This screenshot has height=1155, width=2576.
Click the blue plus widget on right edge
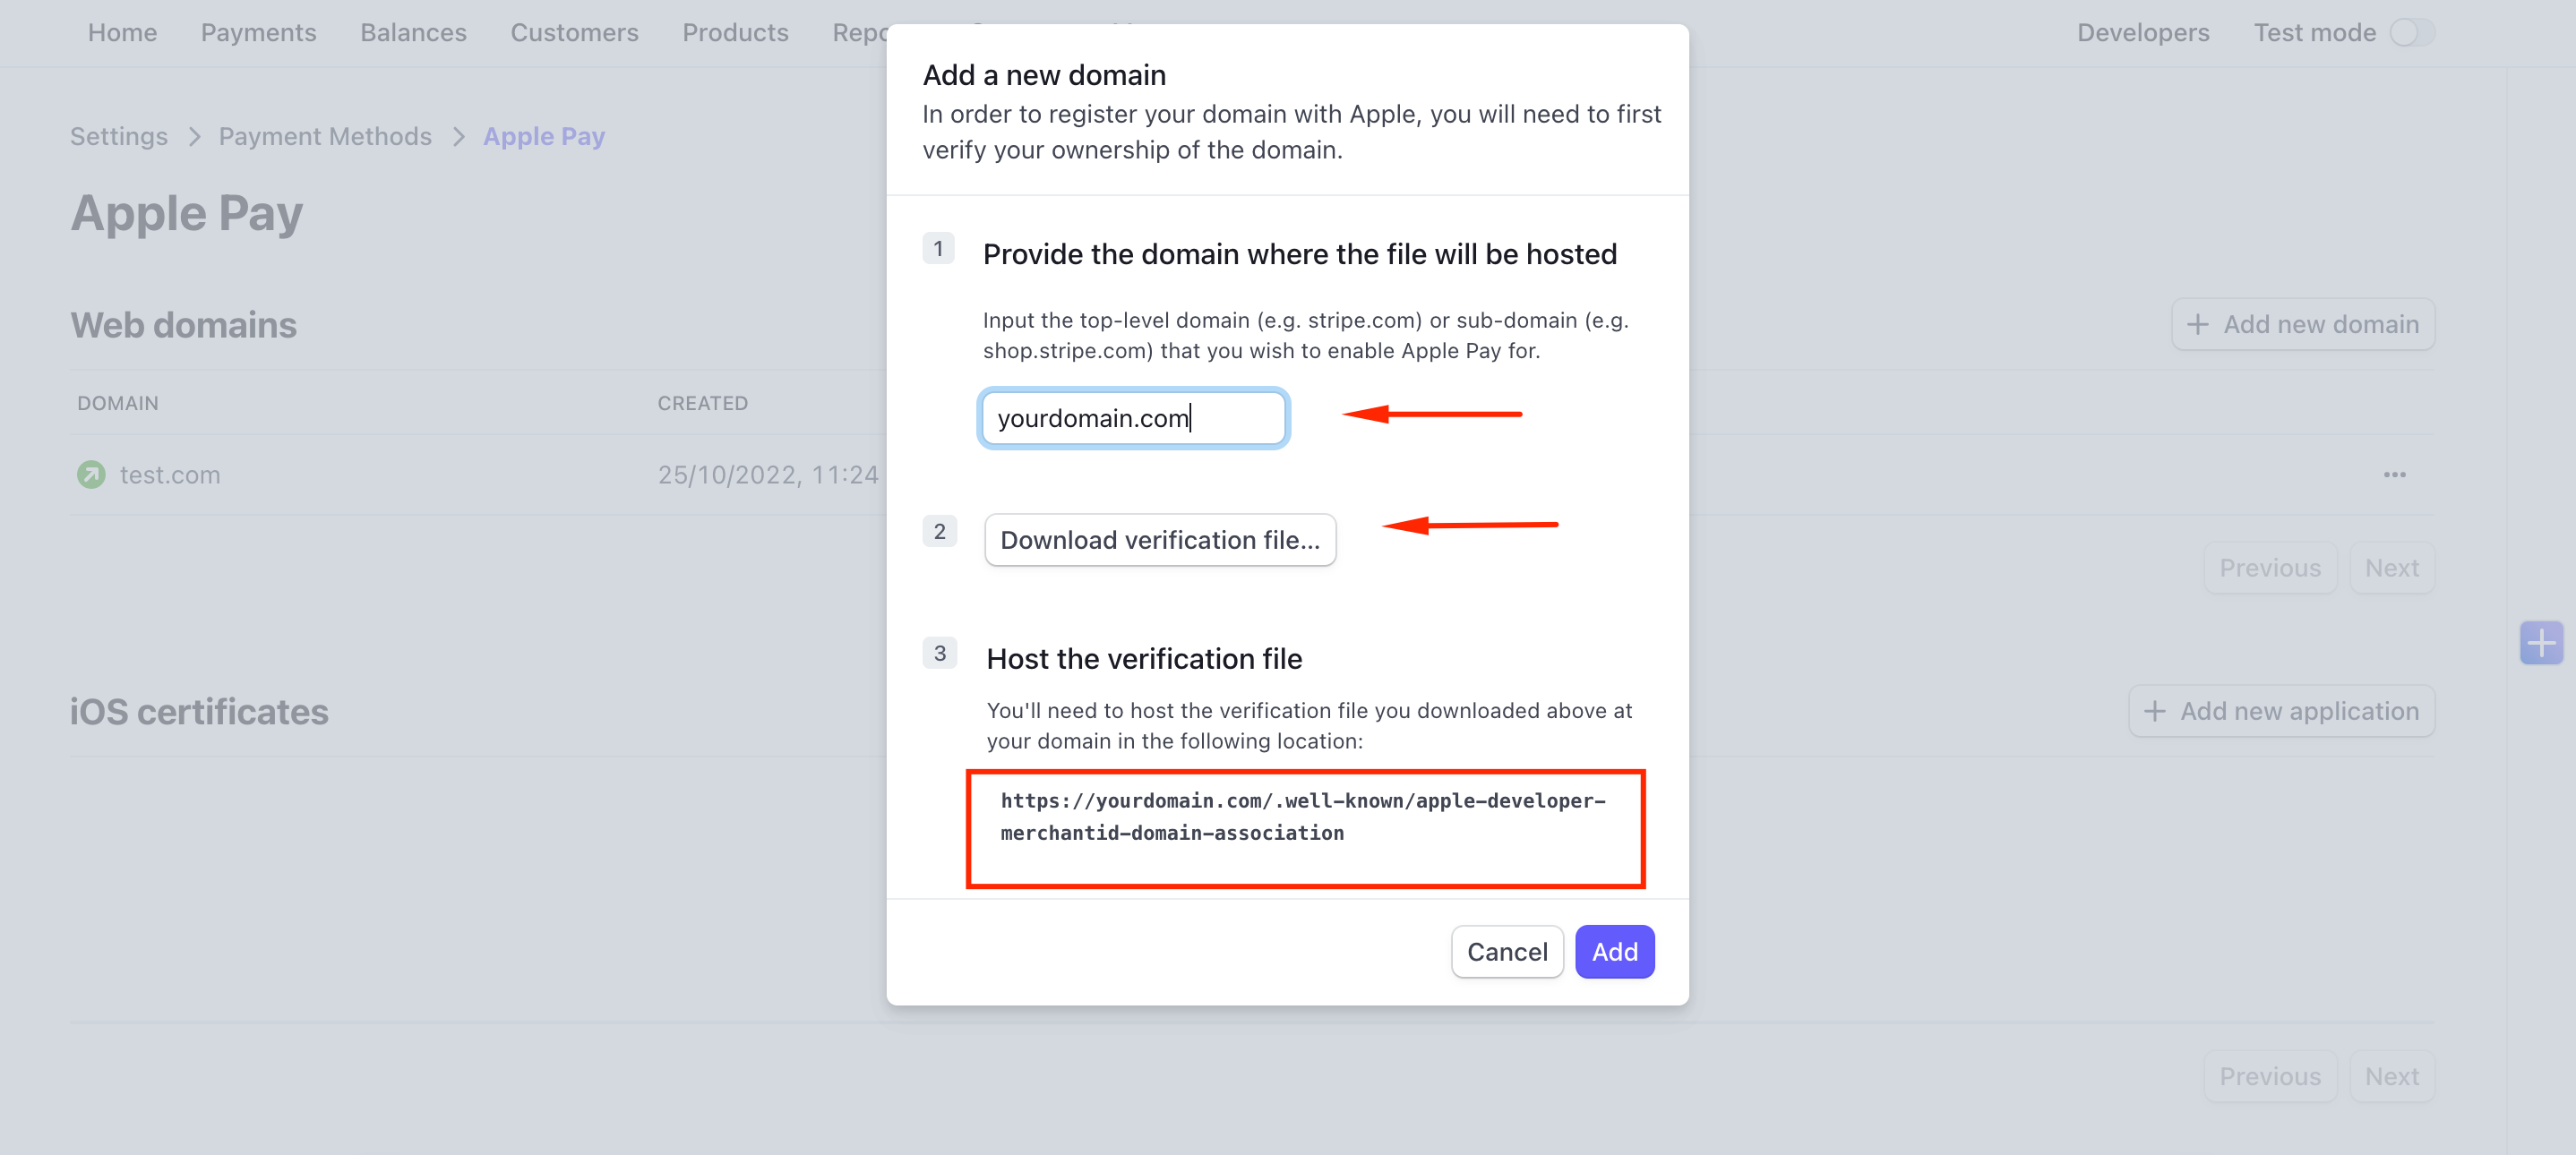pos(2541,642)
